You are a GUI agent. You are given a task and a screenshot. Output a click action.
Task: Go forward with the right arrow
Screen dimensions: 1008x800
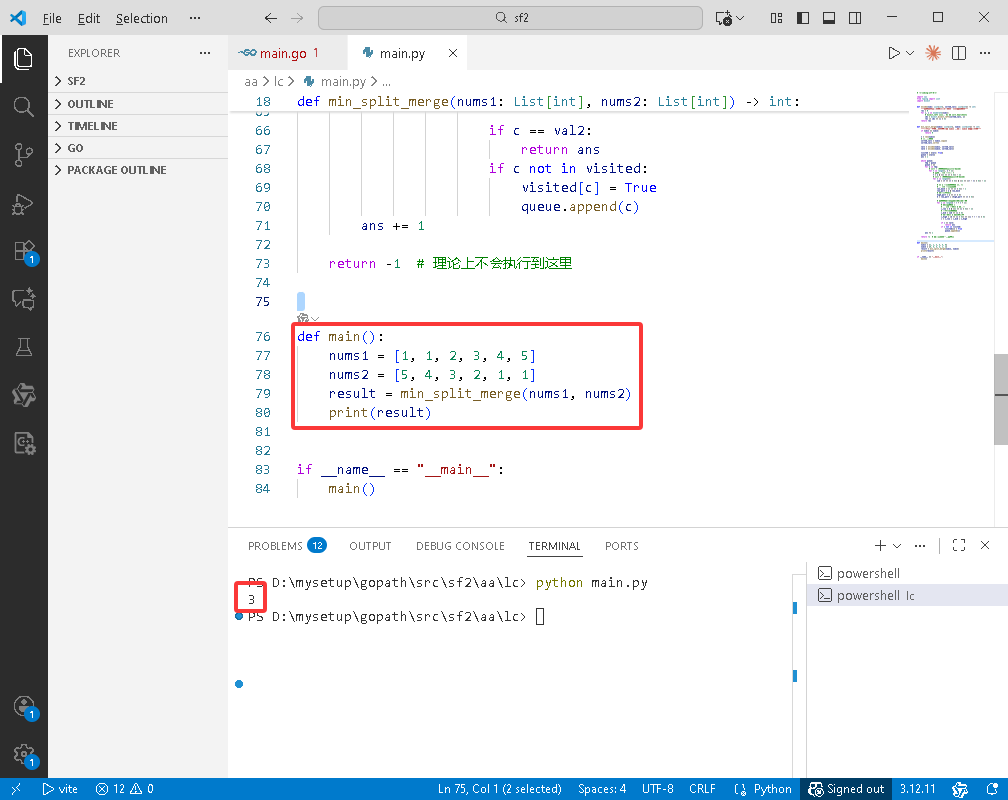point(297,18)
